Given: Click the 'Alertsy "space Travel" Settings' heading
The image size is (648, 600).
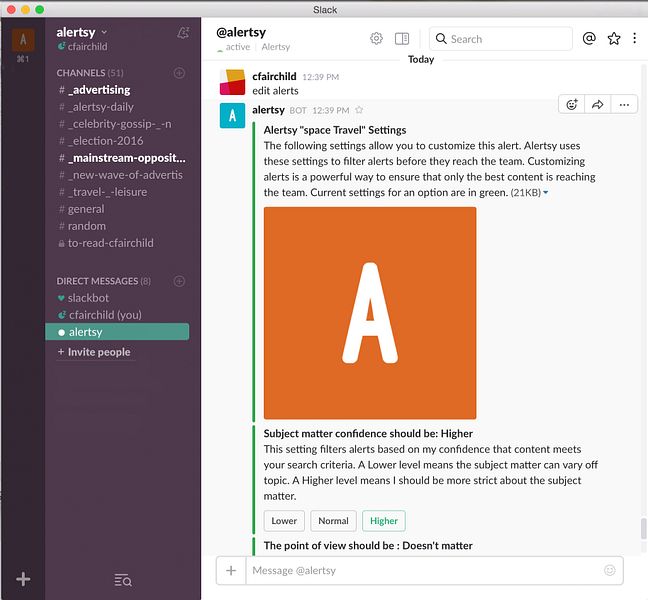Looking at the screenshot, I should (x=335, y=130).
